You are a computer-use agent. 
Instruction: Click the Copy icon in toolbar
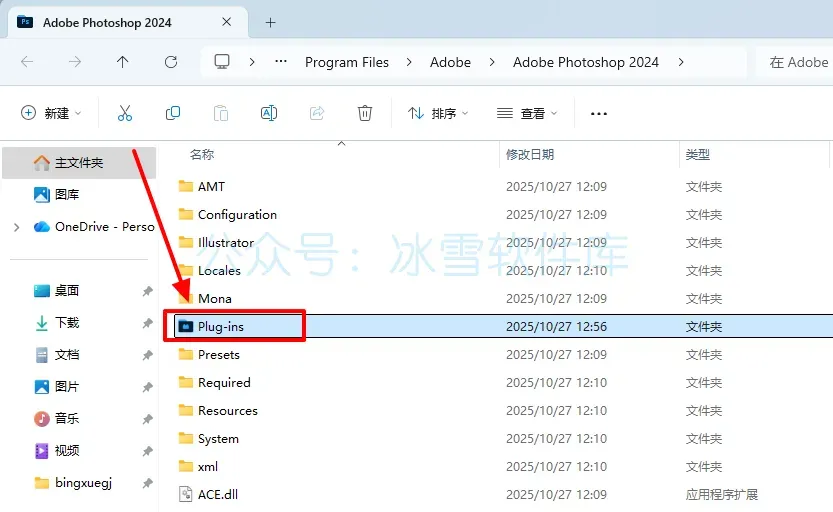point(173,113)
